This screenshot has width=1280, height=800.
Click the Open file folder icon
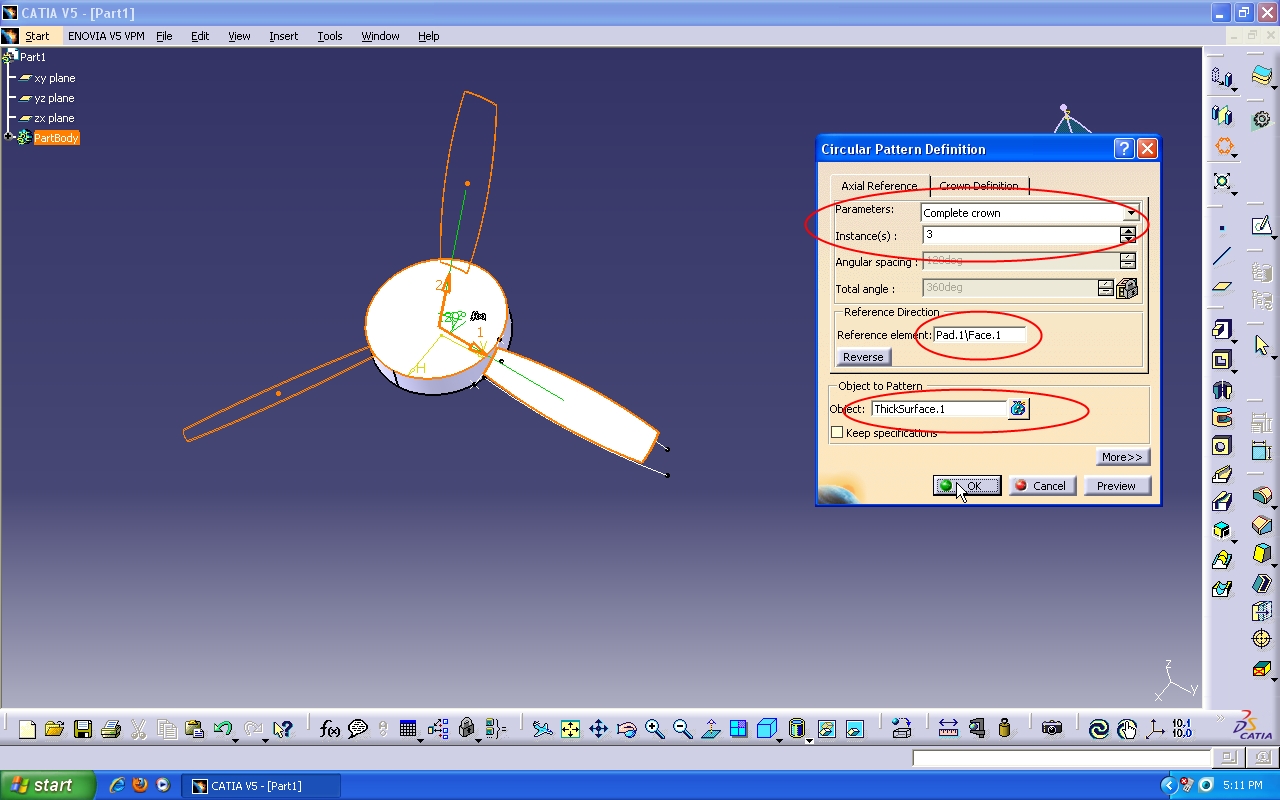pos(54,729)
